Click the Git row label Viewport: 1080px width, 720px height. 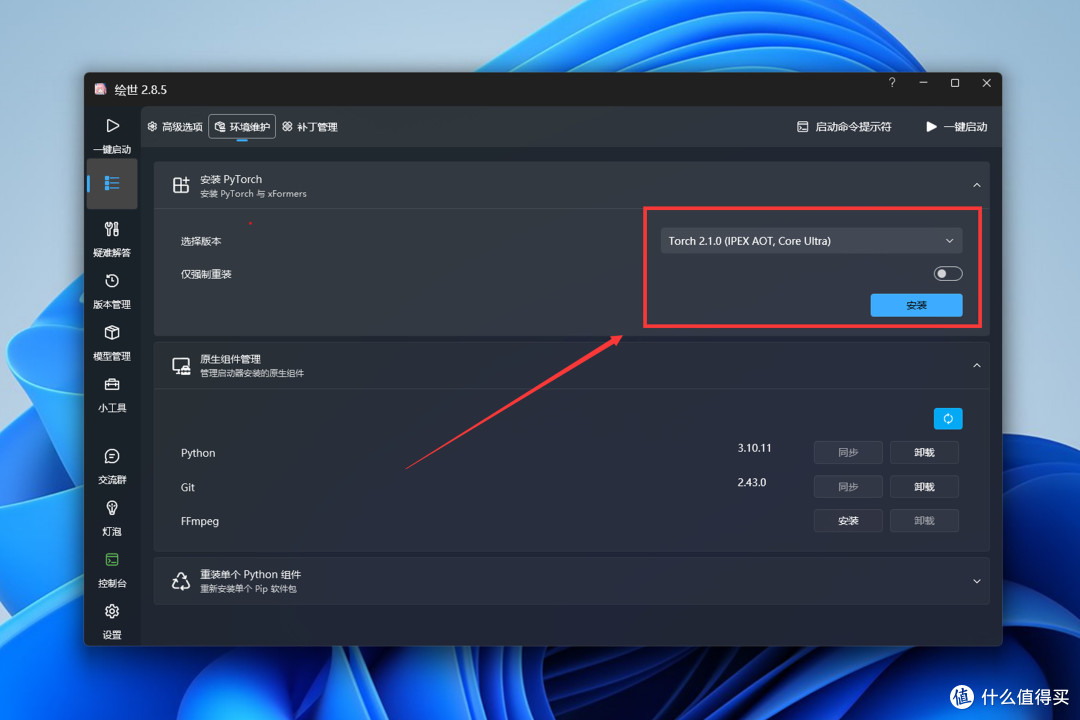[187, 487]
